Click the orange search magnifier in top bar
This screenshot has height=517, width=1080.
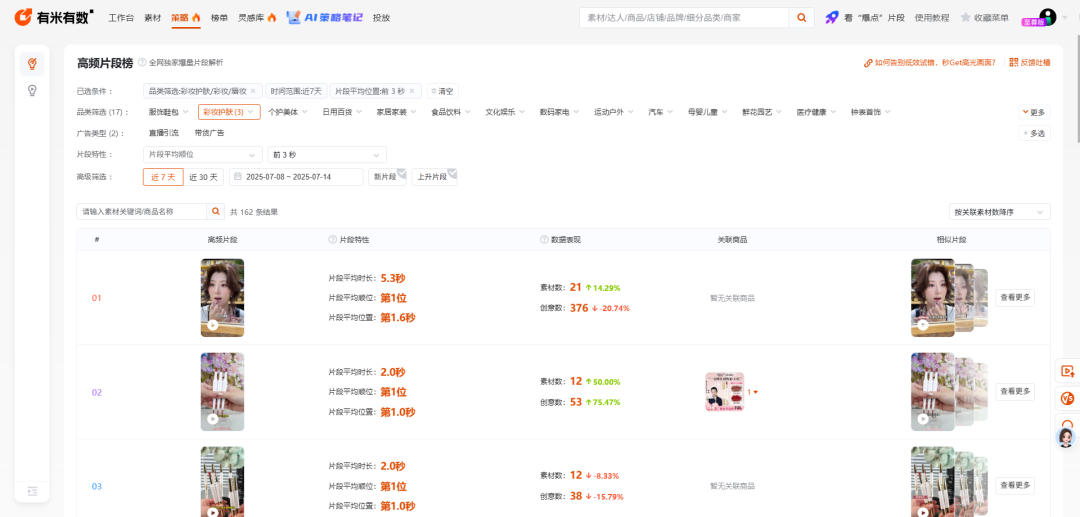coord(802,18)
